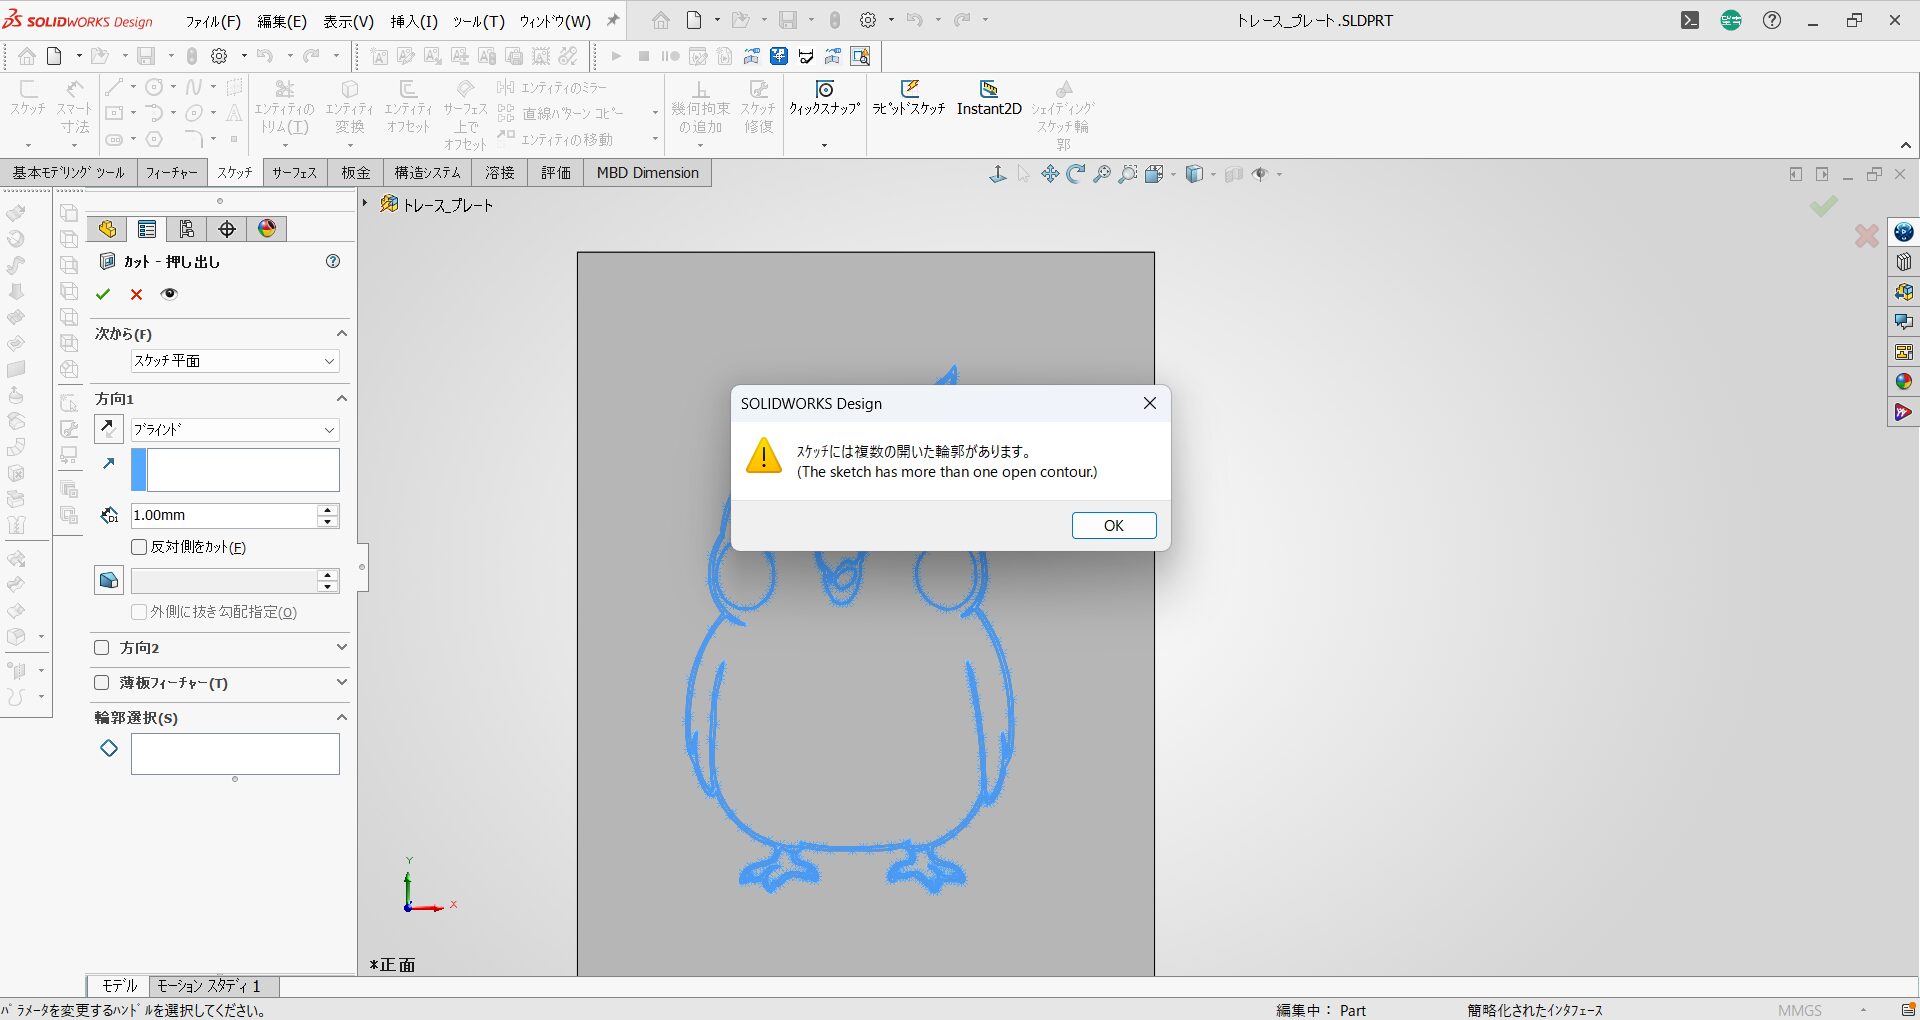Select the pan tool in view toolbar
1920x1020 pixels.
click(1050, 174)
